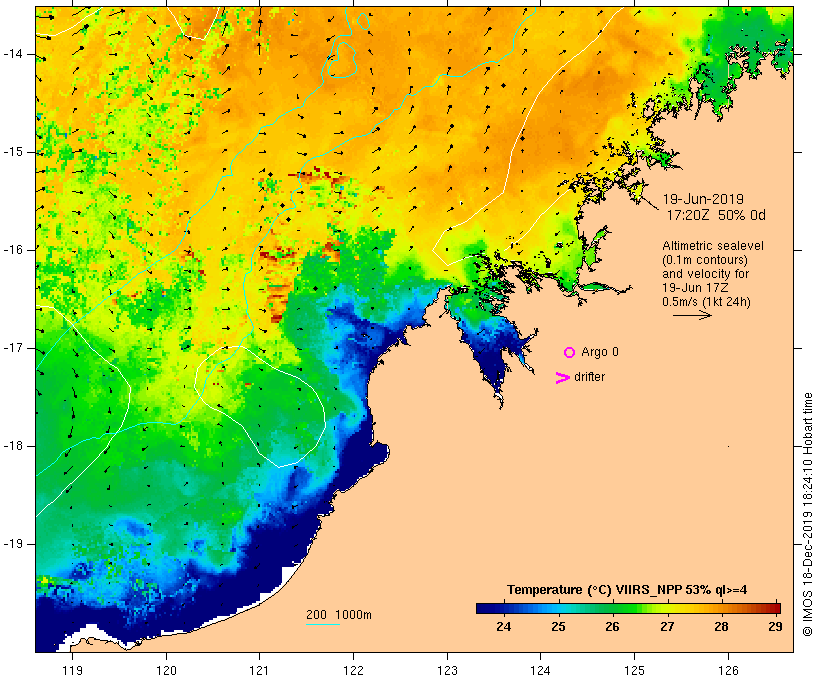Click longitude axis label 119
The width and height of the screenshot is (820, 680).
pyautogui.click(x=72, y=671)
